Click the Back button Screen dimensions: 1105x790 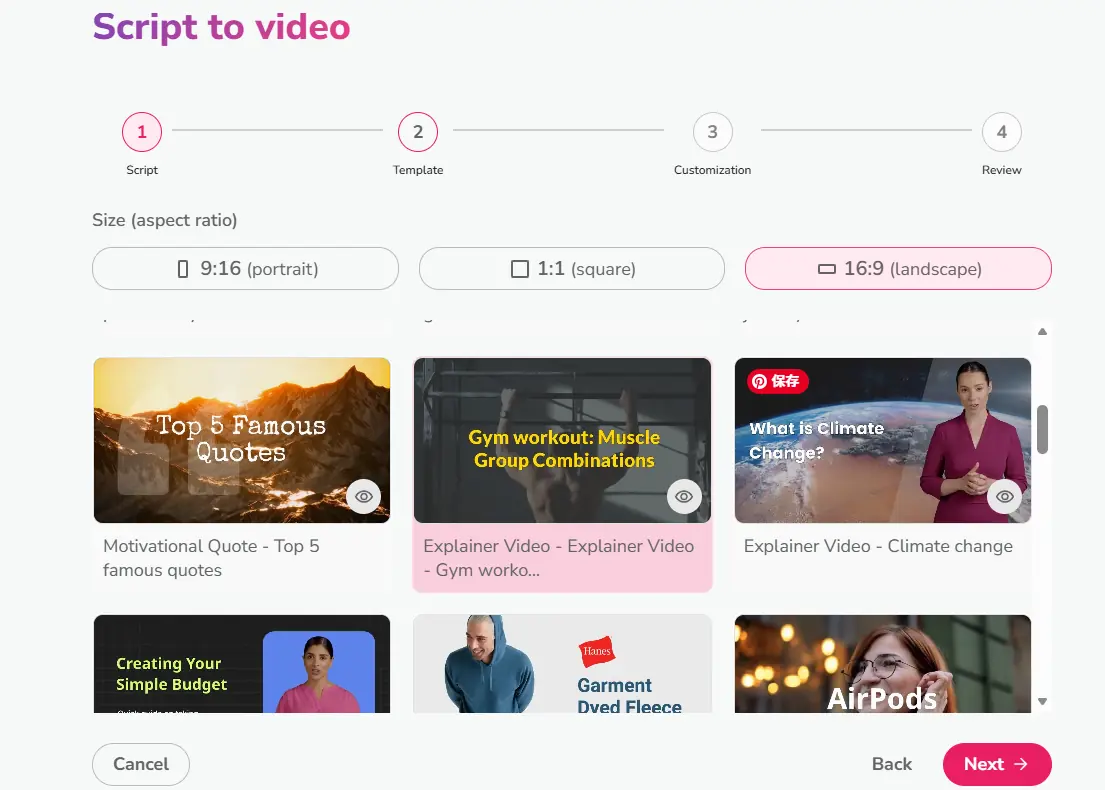click(891, 764)
